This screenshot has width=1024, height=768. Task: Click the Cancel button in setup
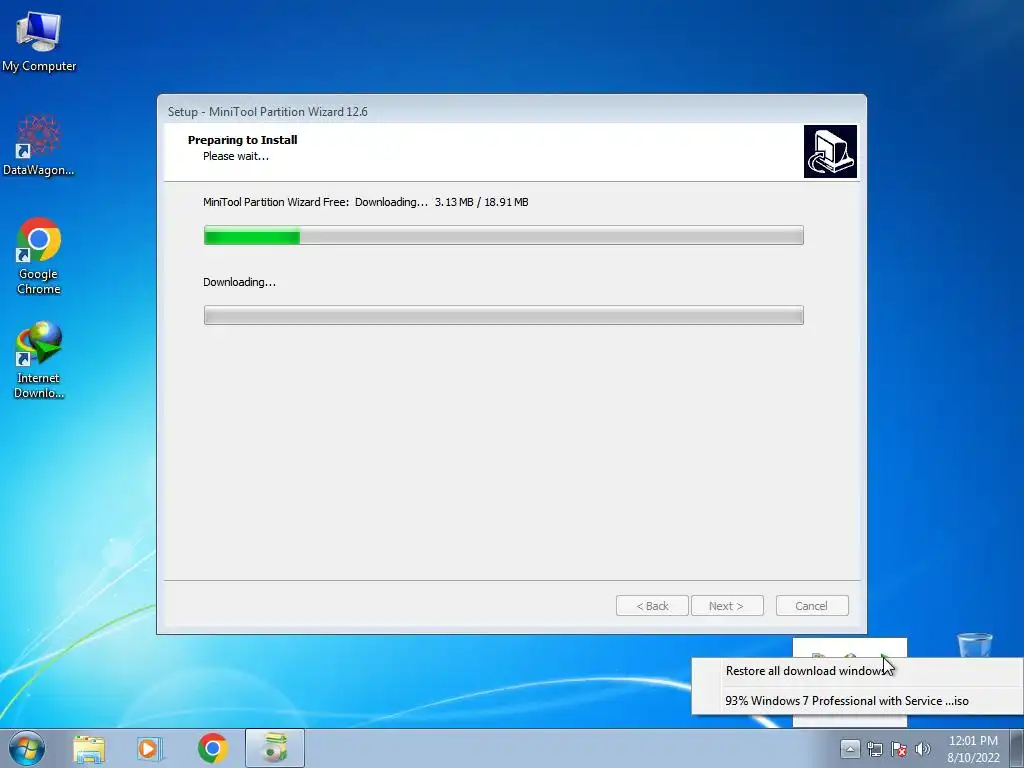point(812,605)
